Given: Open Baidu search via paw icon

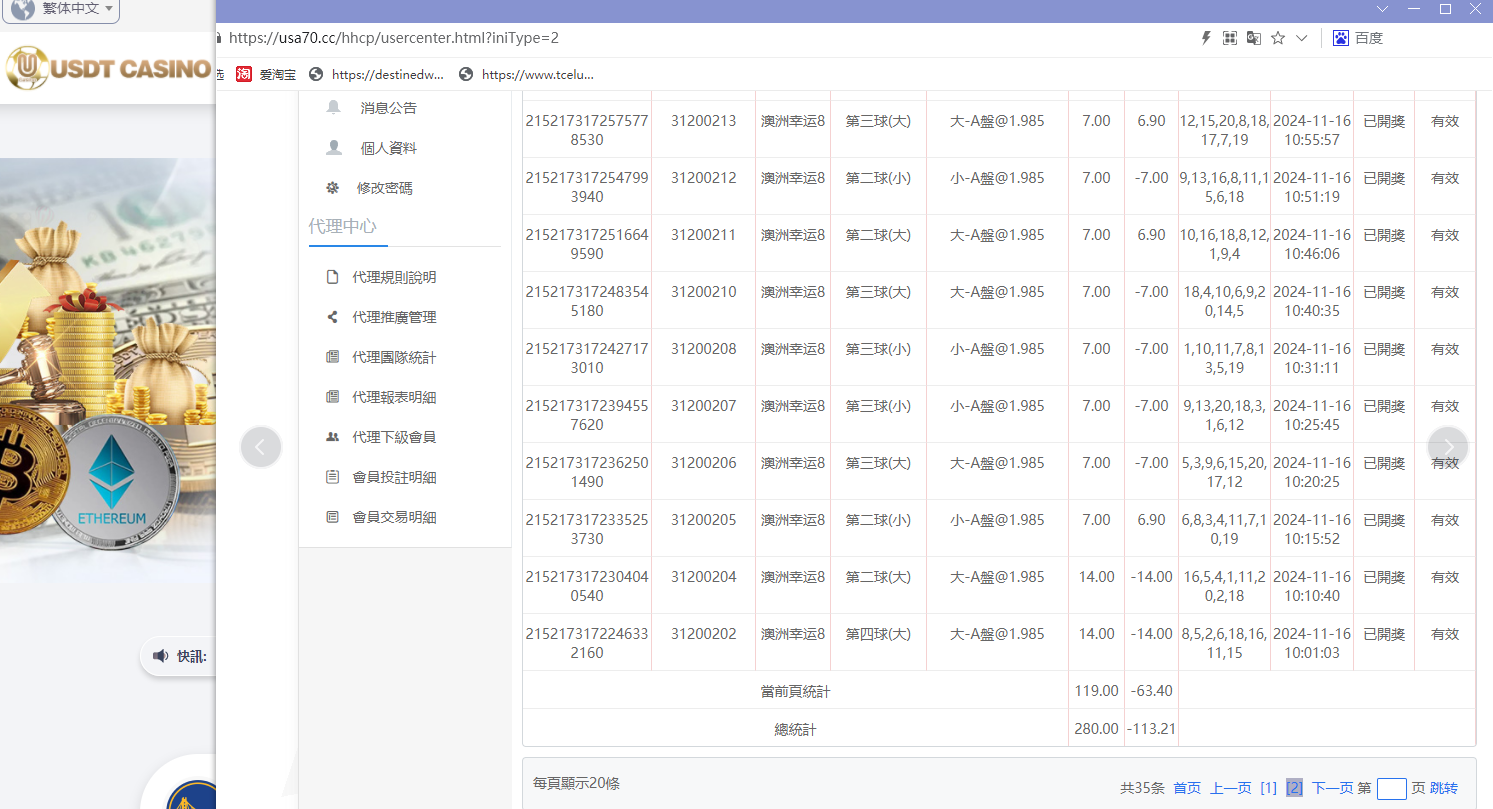Looking at the screenshot, I should [x=1340, y=38].
